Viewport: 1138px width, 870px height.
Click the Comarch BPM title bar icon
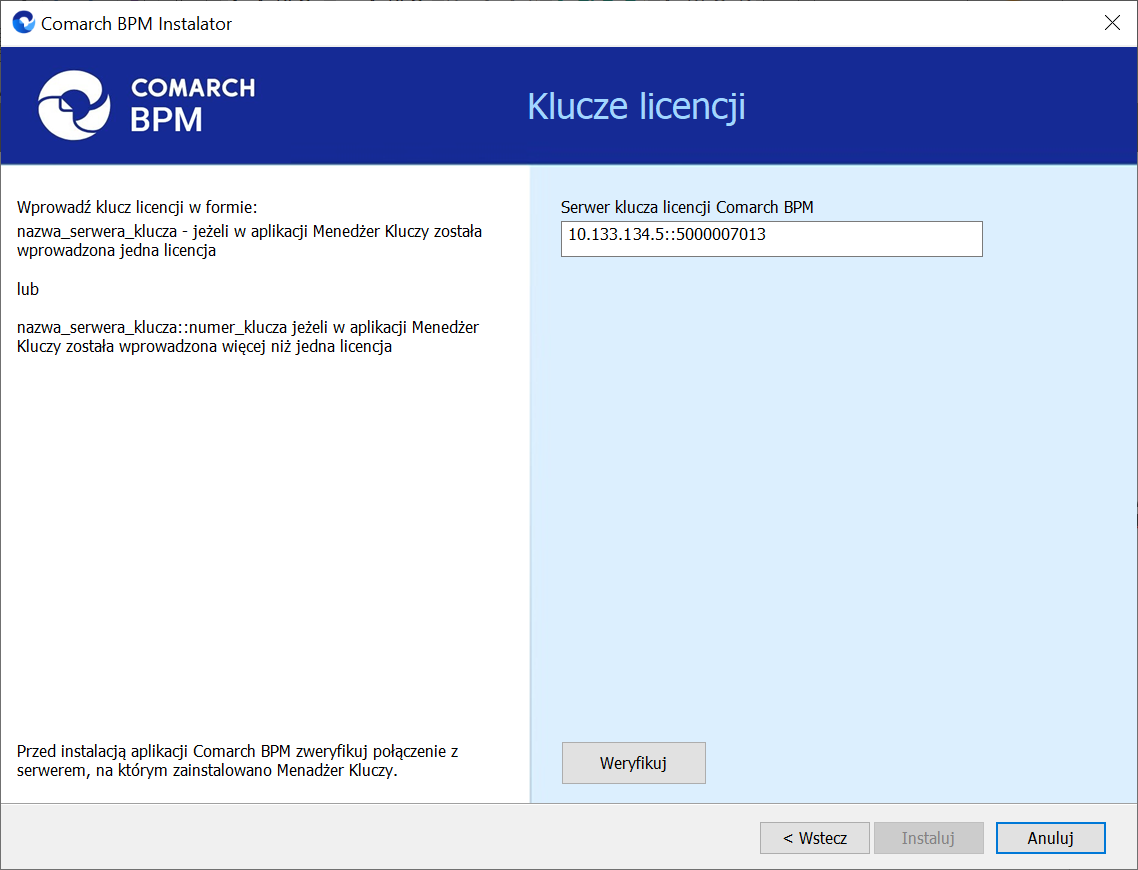(23, 22)
